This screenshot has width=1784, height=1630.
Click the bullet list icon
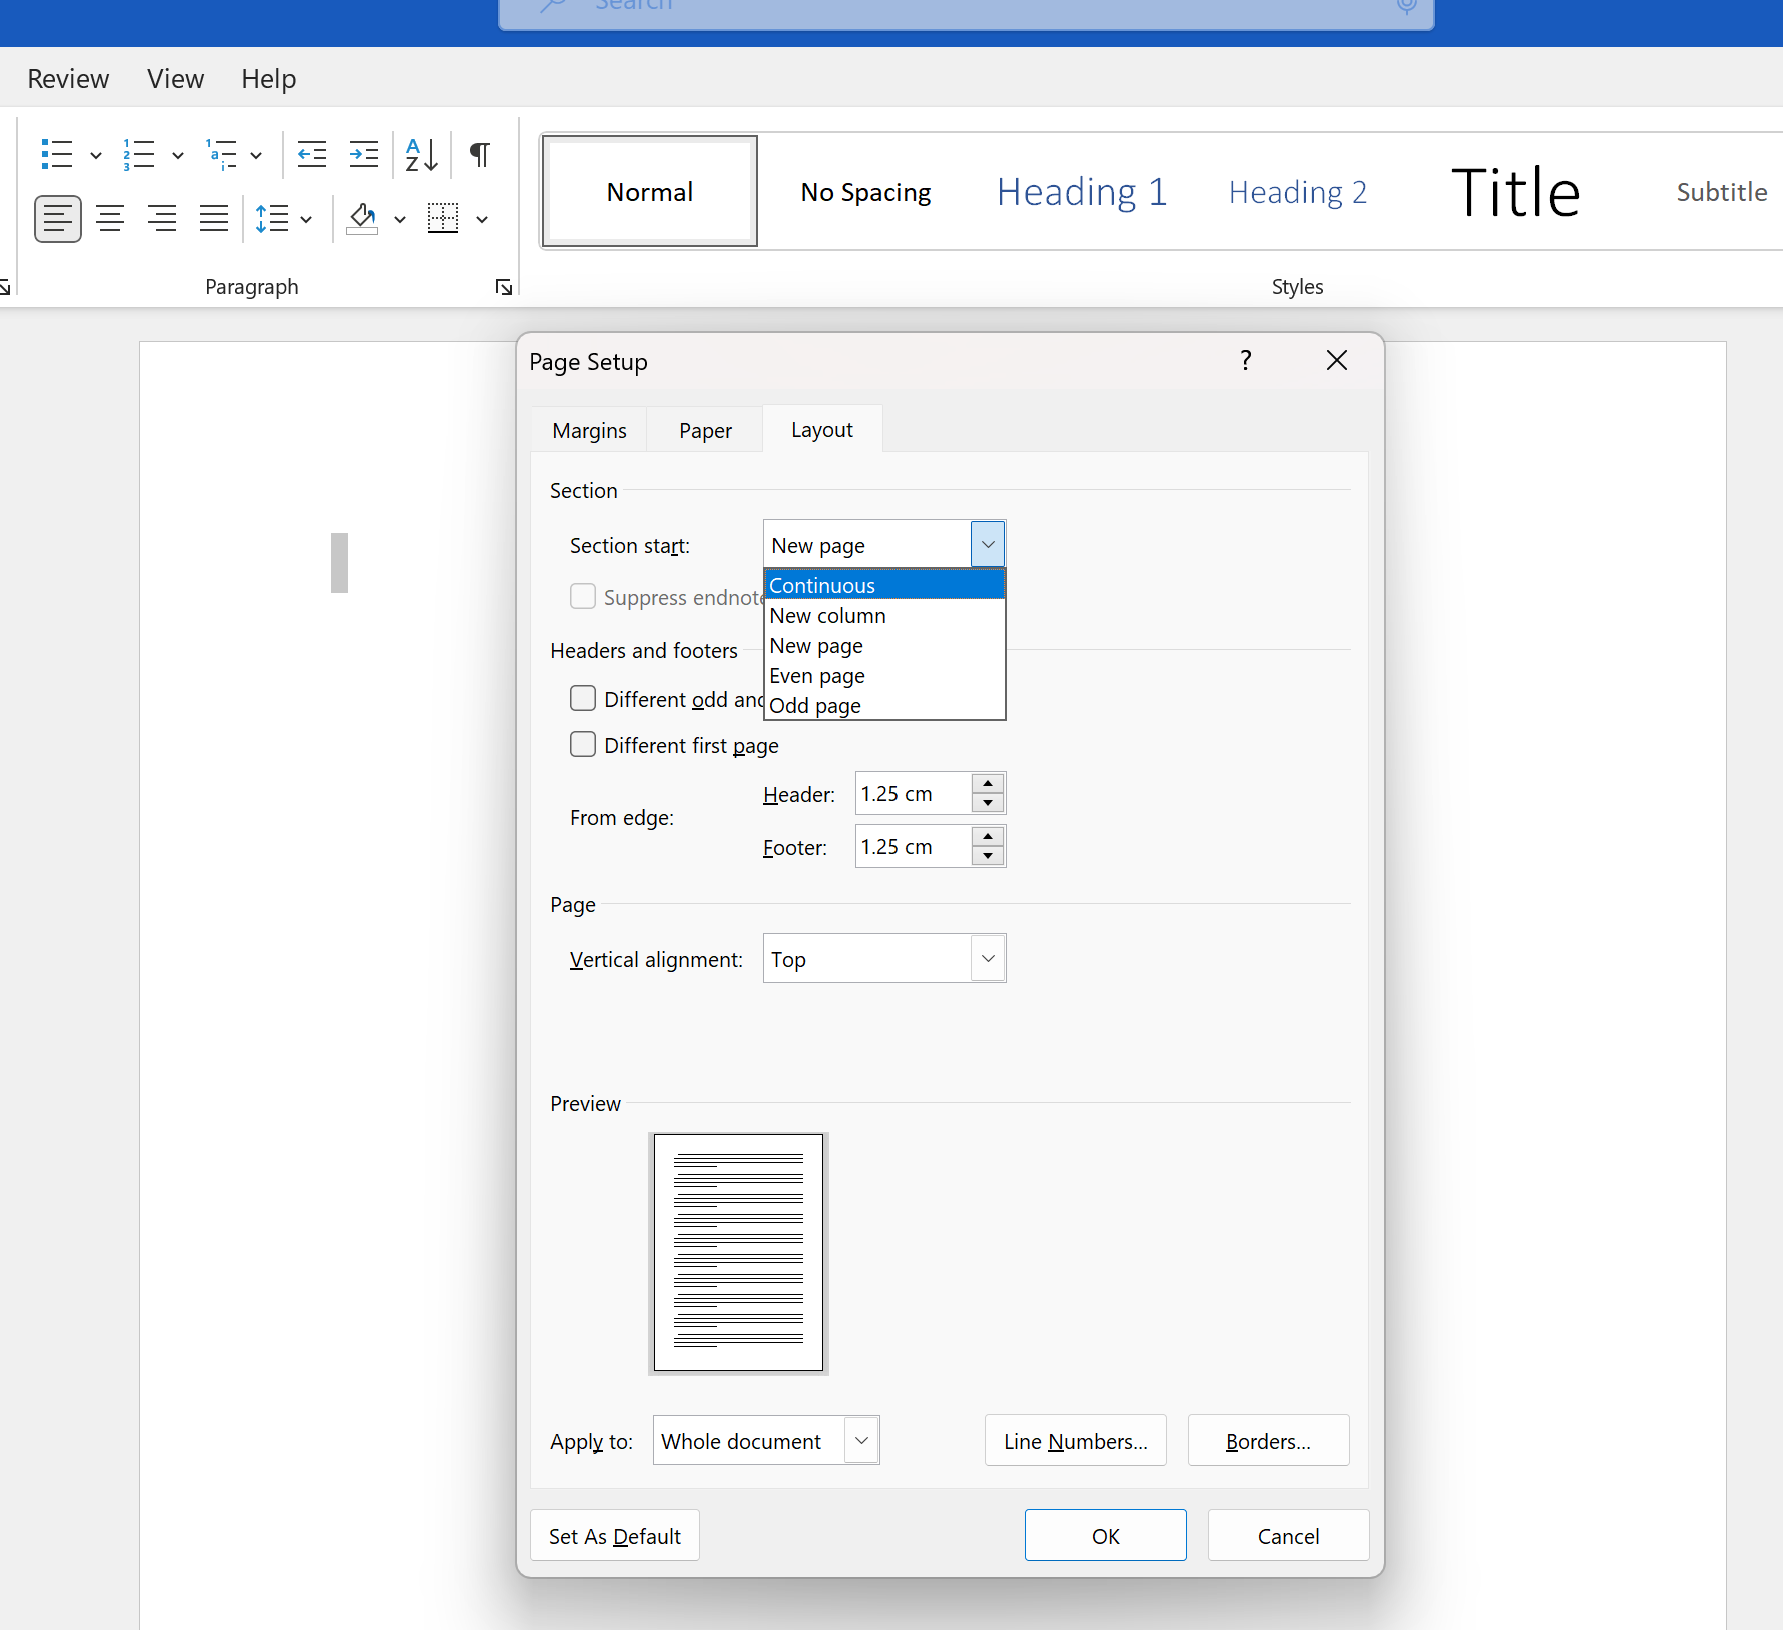click(57, 155)
